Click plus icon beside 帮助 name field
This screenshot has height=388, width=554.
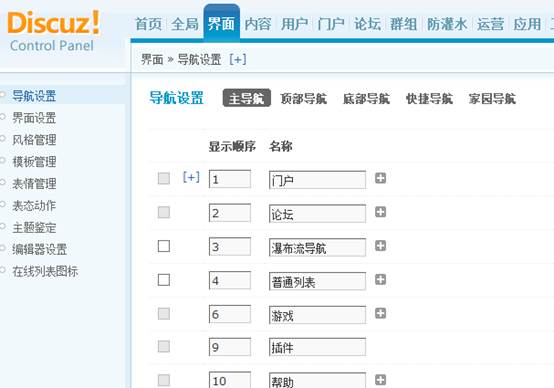tap(380, 380)
